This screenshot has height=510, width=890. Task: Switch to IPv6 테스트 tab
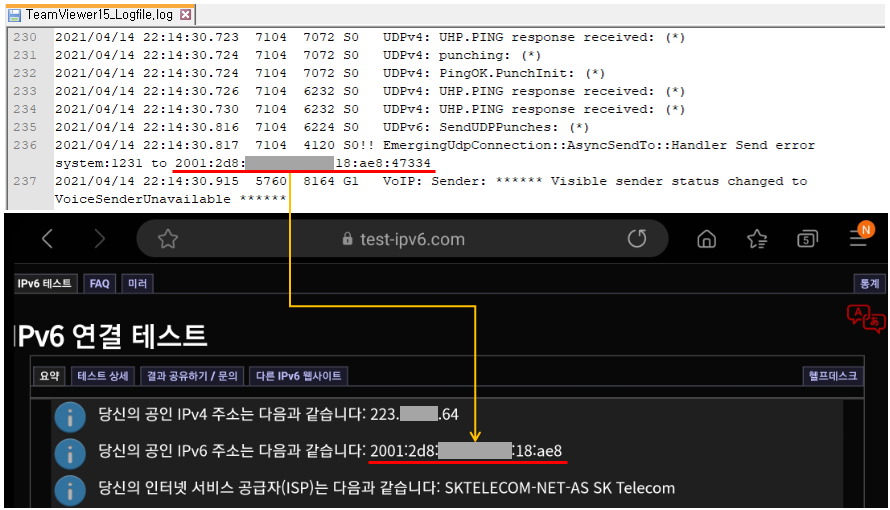[x=44, y=283]
